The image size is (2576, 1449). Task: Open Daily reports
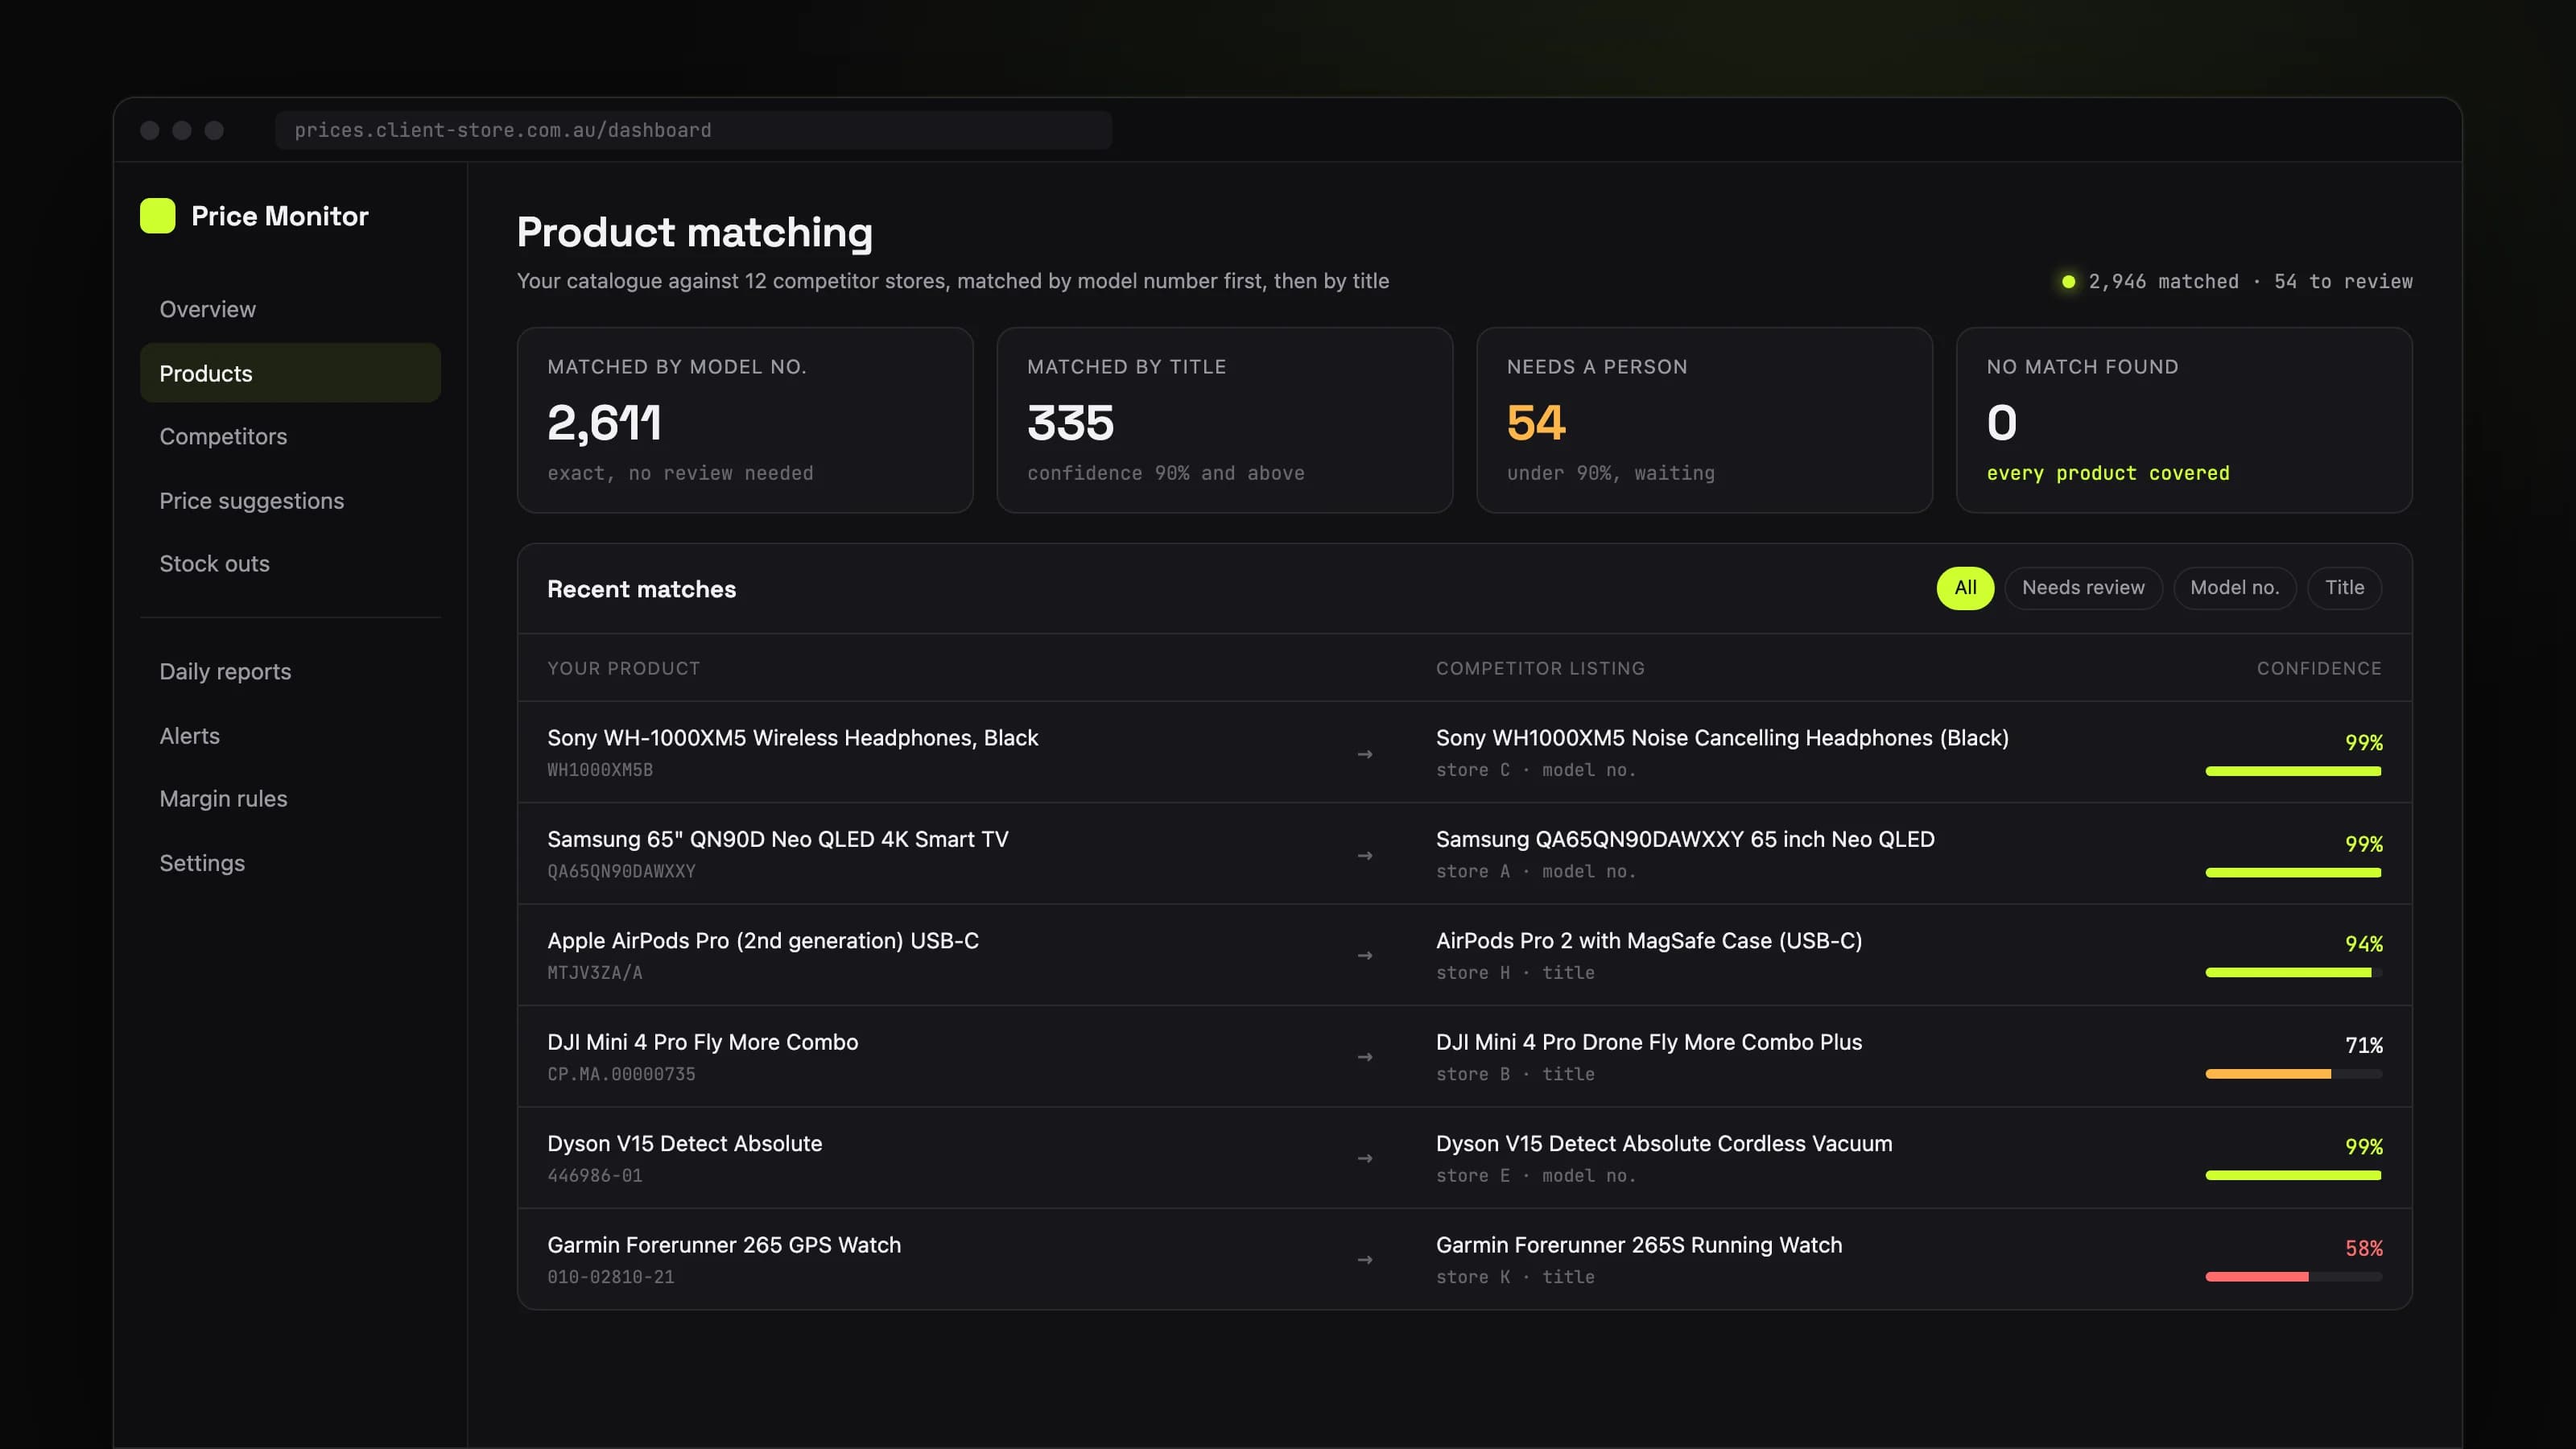pyautogui.click(x=290, y=672)
